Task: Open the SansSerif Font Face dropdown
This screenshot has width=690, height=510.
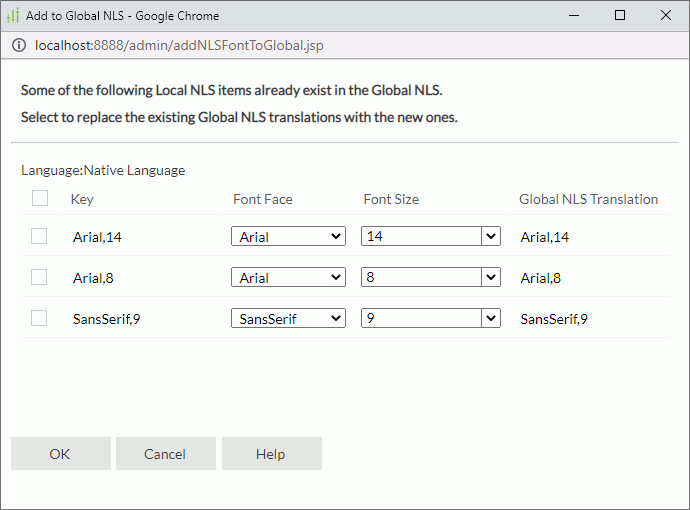Action: point(288,319)
